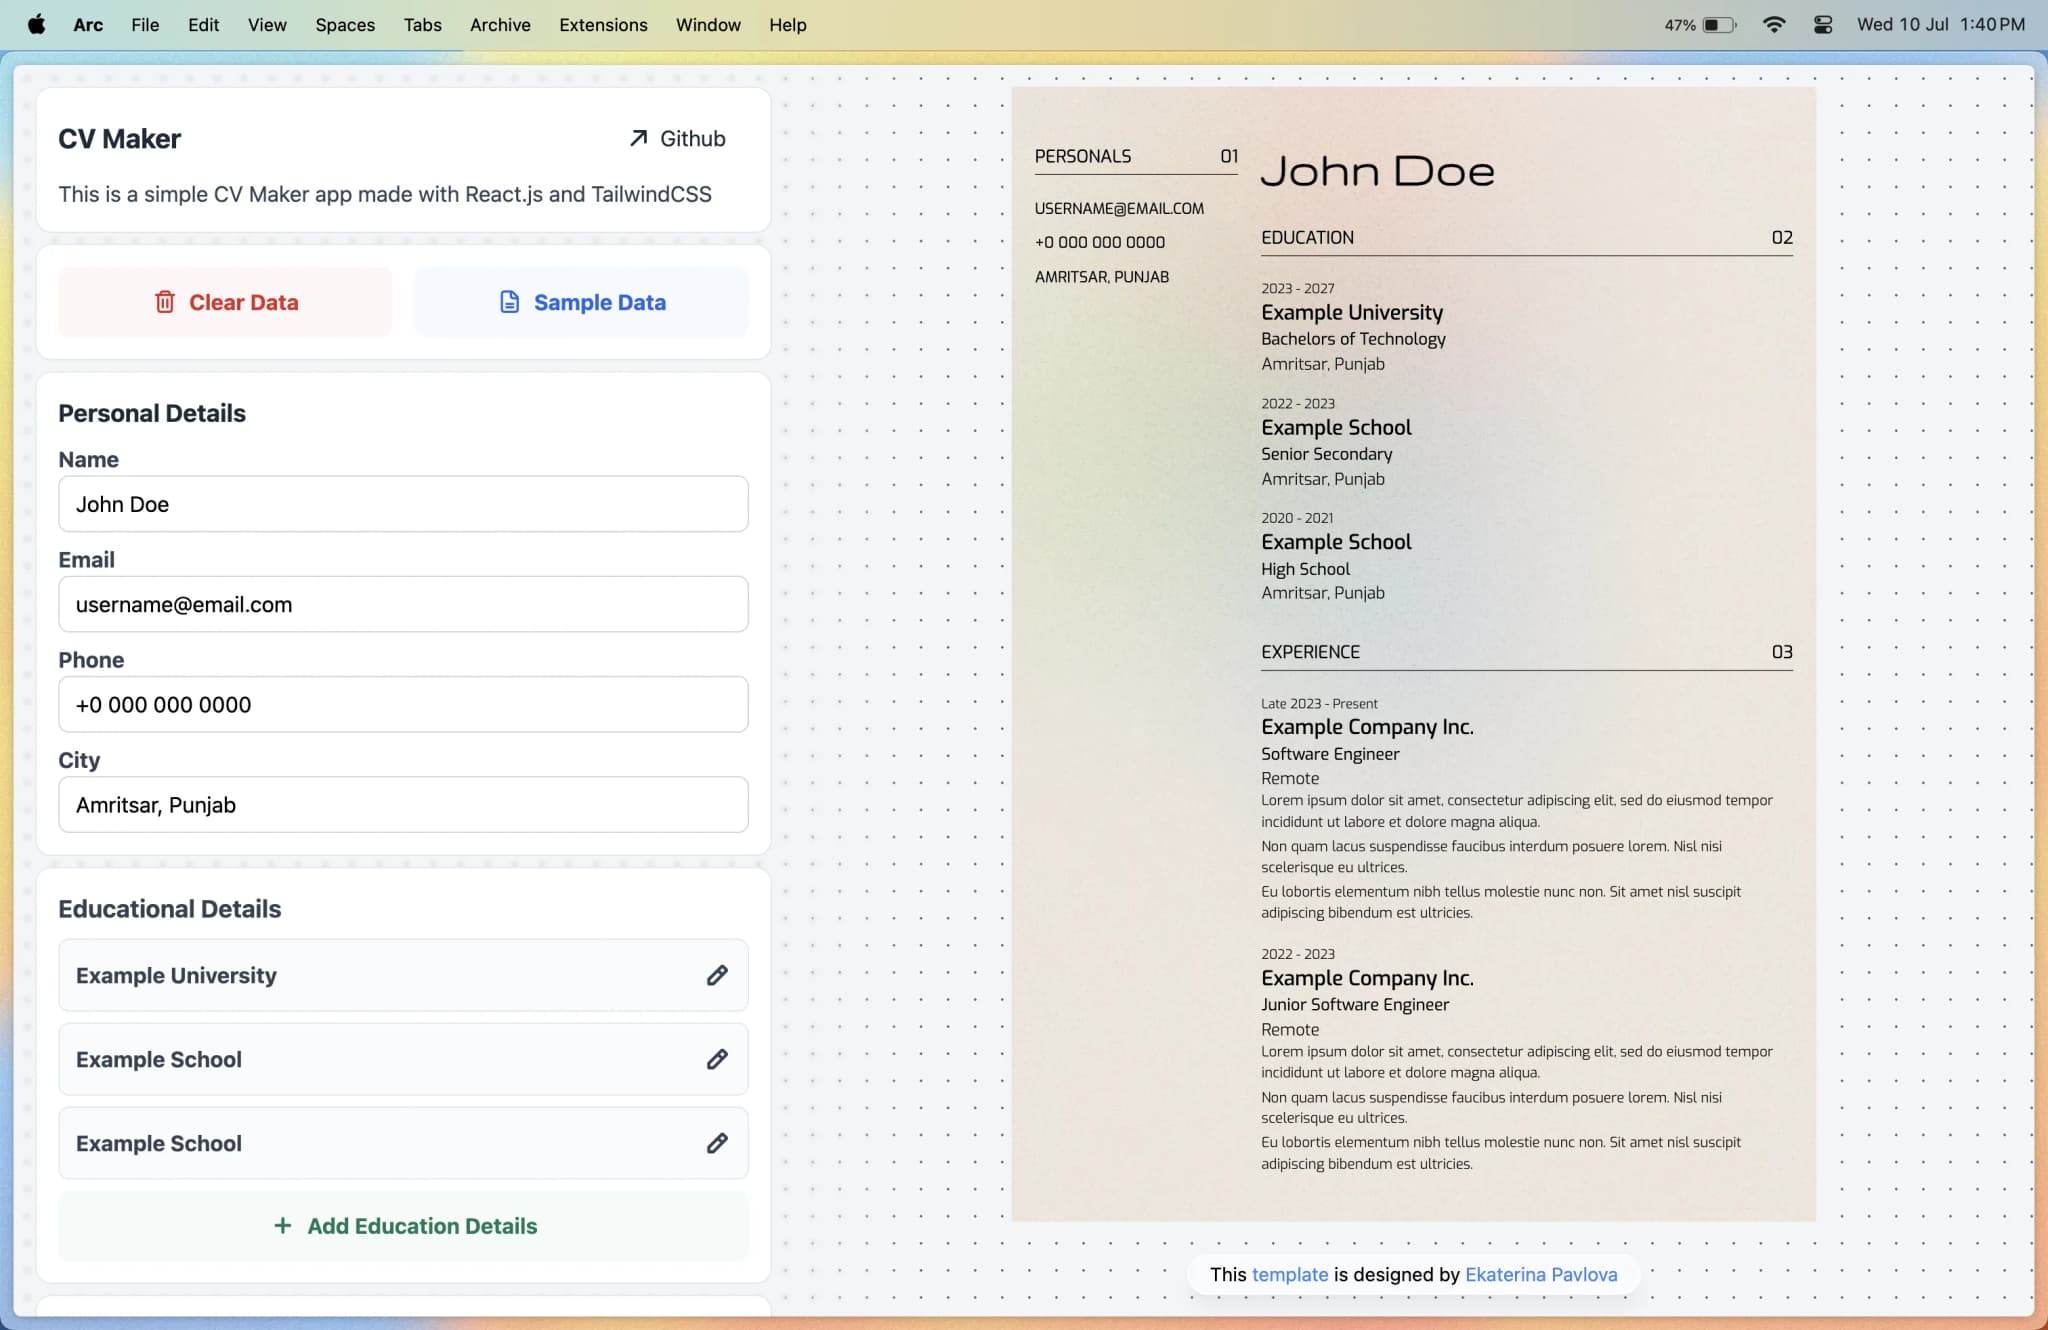Select the Email input field
Image resolution: width=2048 pixels, height=1330 pixels.
coord(403,605)
